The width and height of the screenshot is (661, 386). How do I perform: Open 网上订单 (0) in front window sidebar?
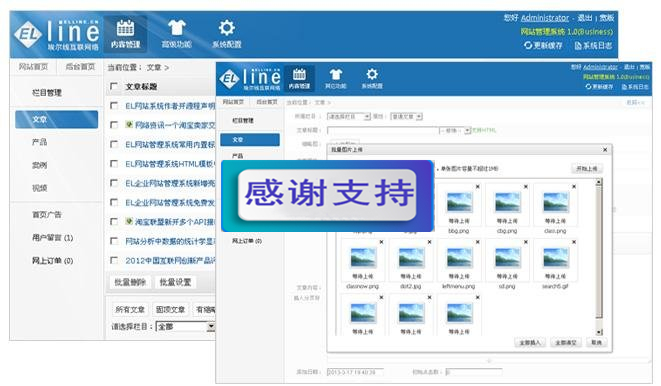247,241
